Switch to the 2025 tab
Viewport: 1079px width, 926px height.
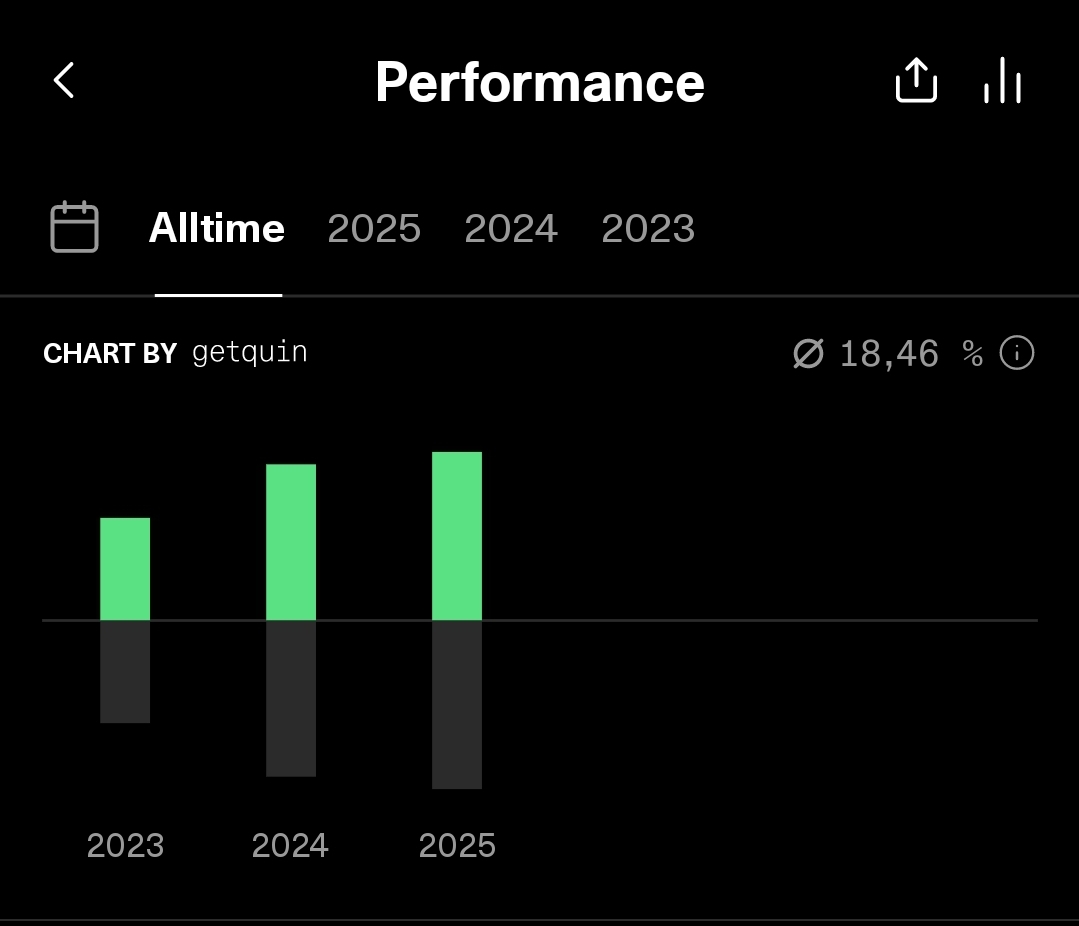(374, 229)
